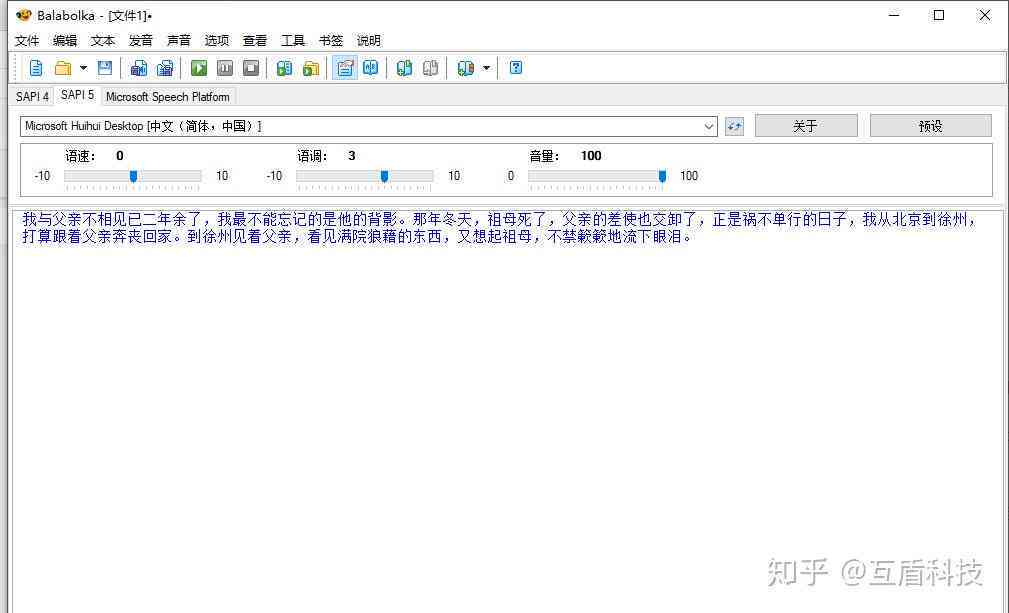
Task: Save the document with the floppy disk icon
Action: click(x=105, y=68)
